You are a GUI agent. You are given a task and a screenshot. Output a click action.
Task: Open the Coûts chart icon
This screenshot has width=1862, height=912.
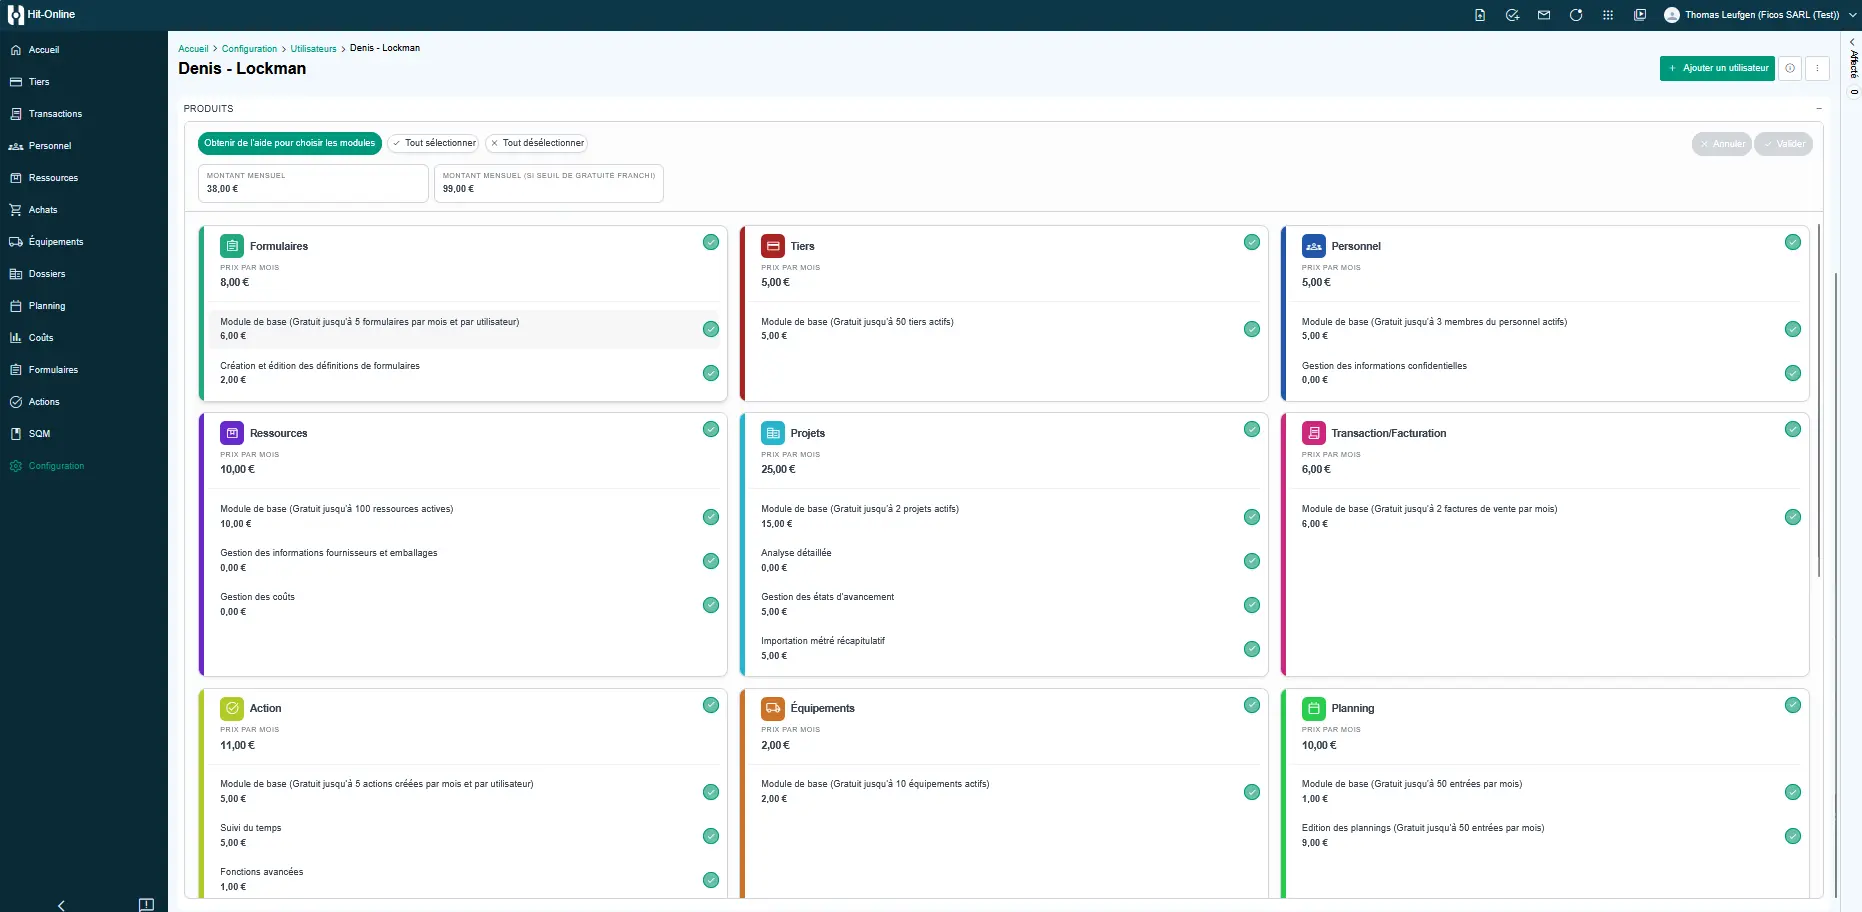(x=16, y=338)
